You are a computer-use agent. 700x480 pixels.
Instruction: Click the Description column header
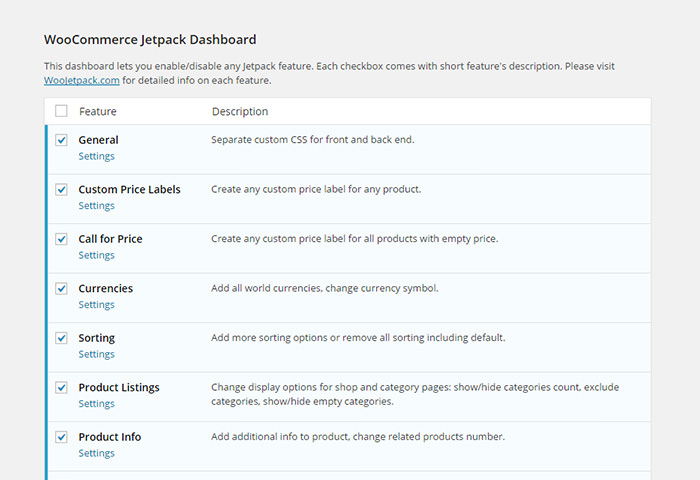[240, 111]
